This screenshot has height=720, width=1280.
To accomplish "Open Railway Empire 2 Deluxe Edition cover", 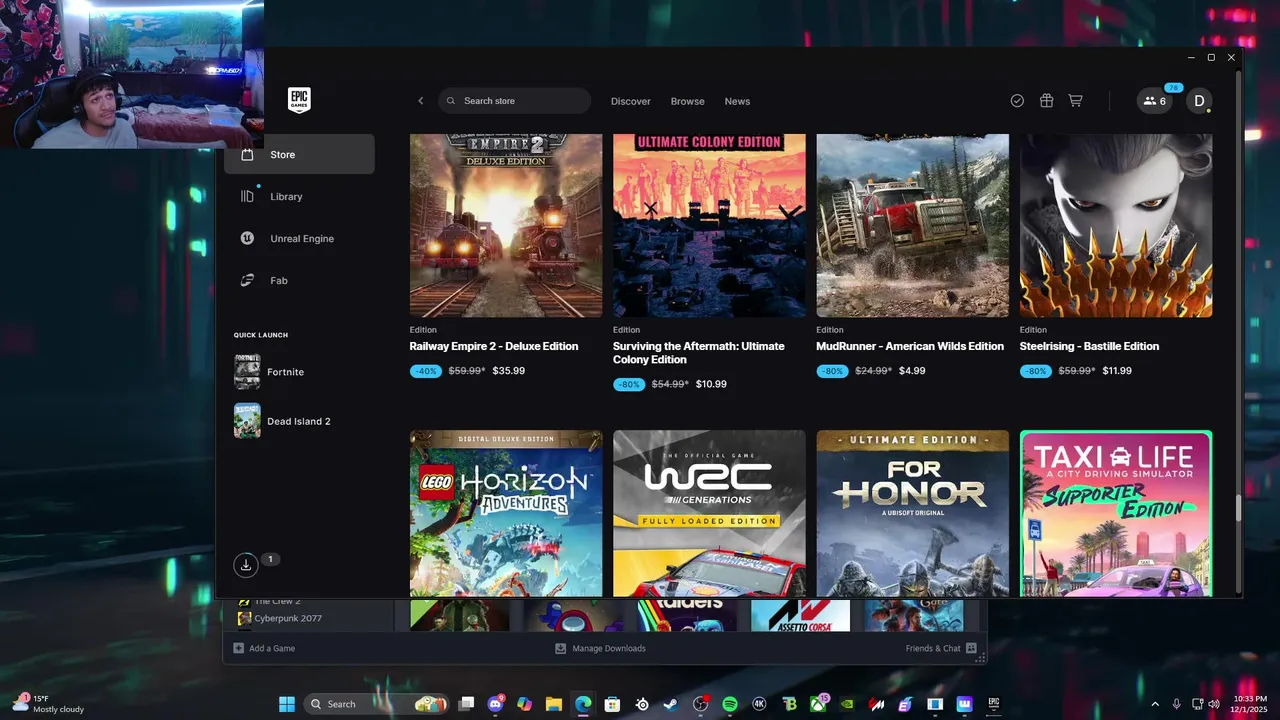I will (x=506, y=225).
